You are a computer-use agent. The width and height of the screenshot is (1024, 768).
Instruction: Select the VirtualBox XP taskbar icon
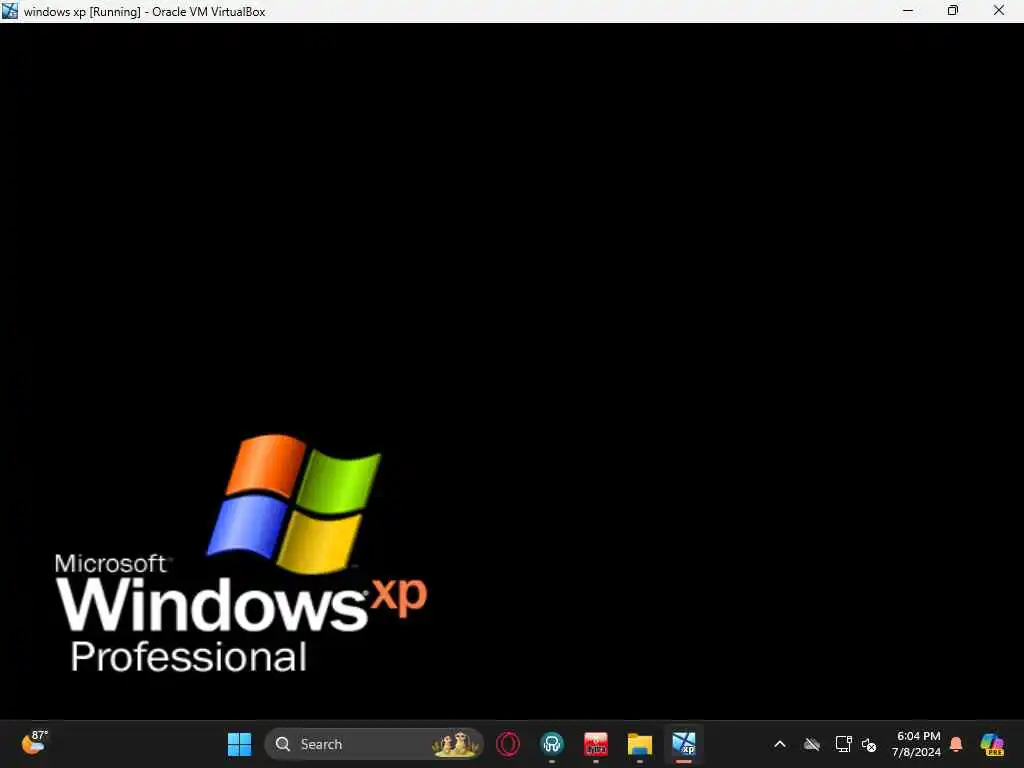684,744
